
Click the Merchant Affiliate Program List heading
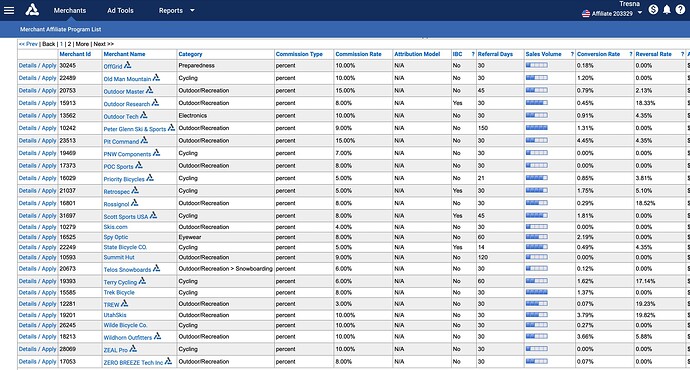60,29
